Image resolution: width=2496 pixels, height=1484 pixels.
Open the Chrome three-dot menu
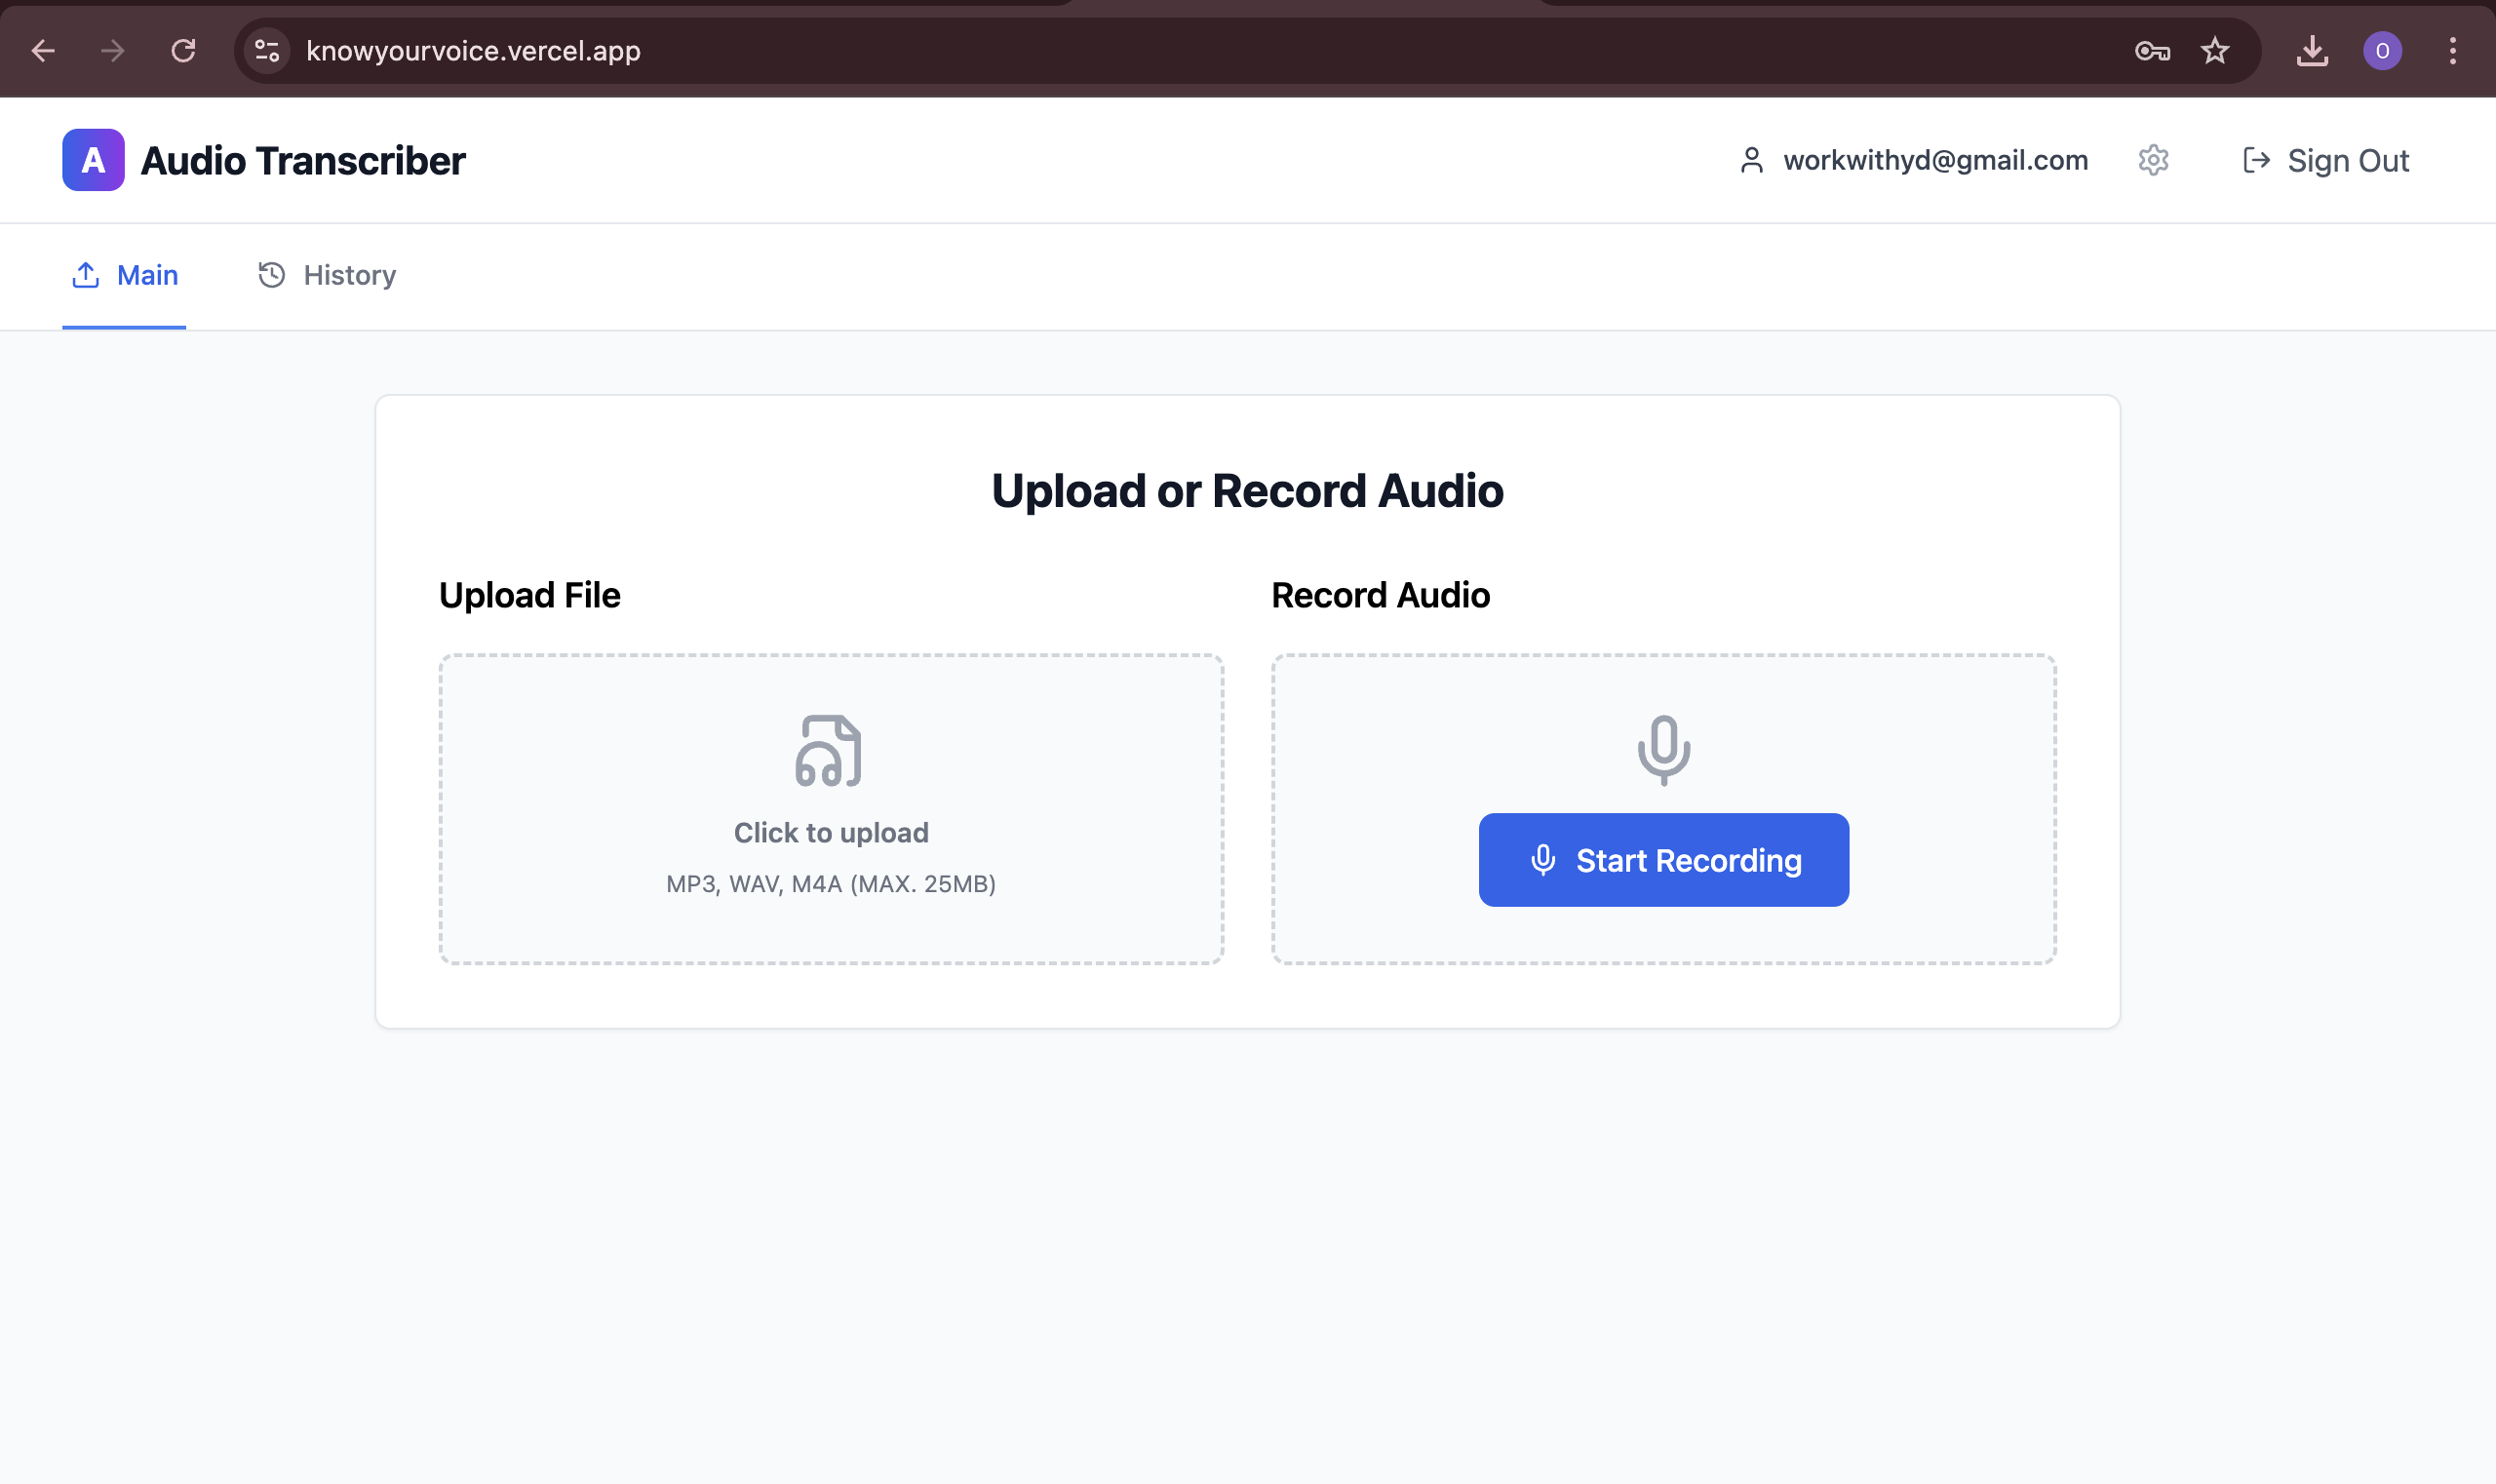[2452, 51]
